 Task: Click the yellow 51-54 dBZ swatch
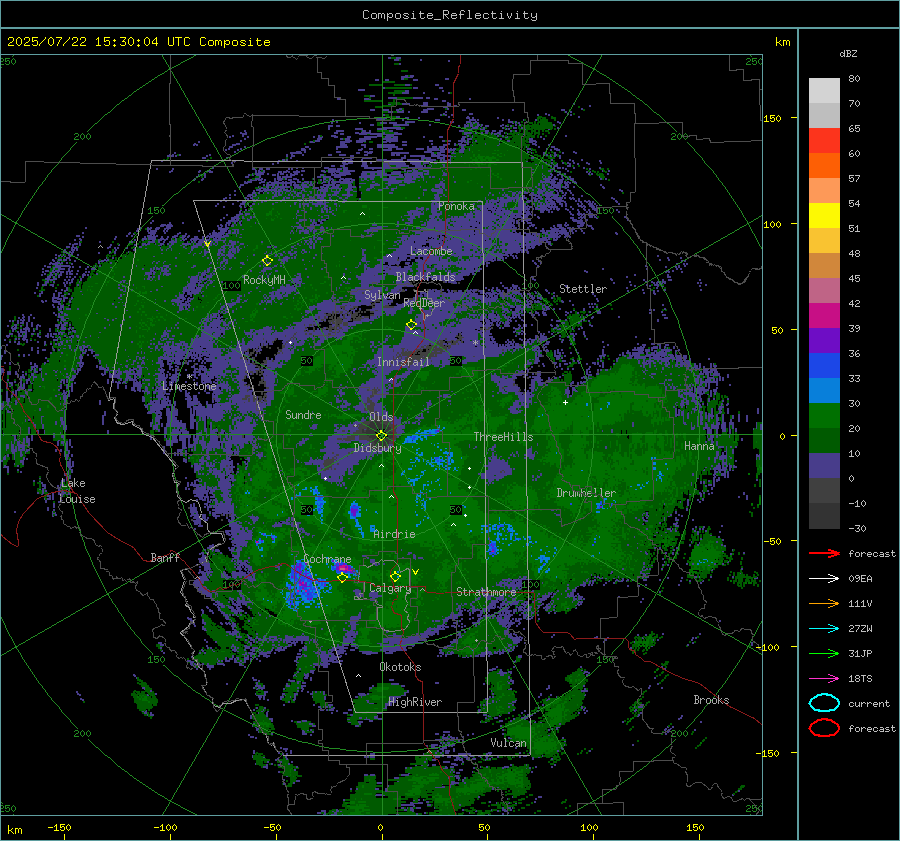point(824,216)
